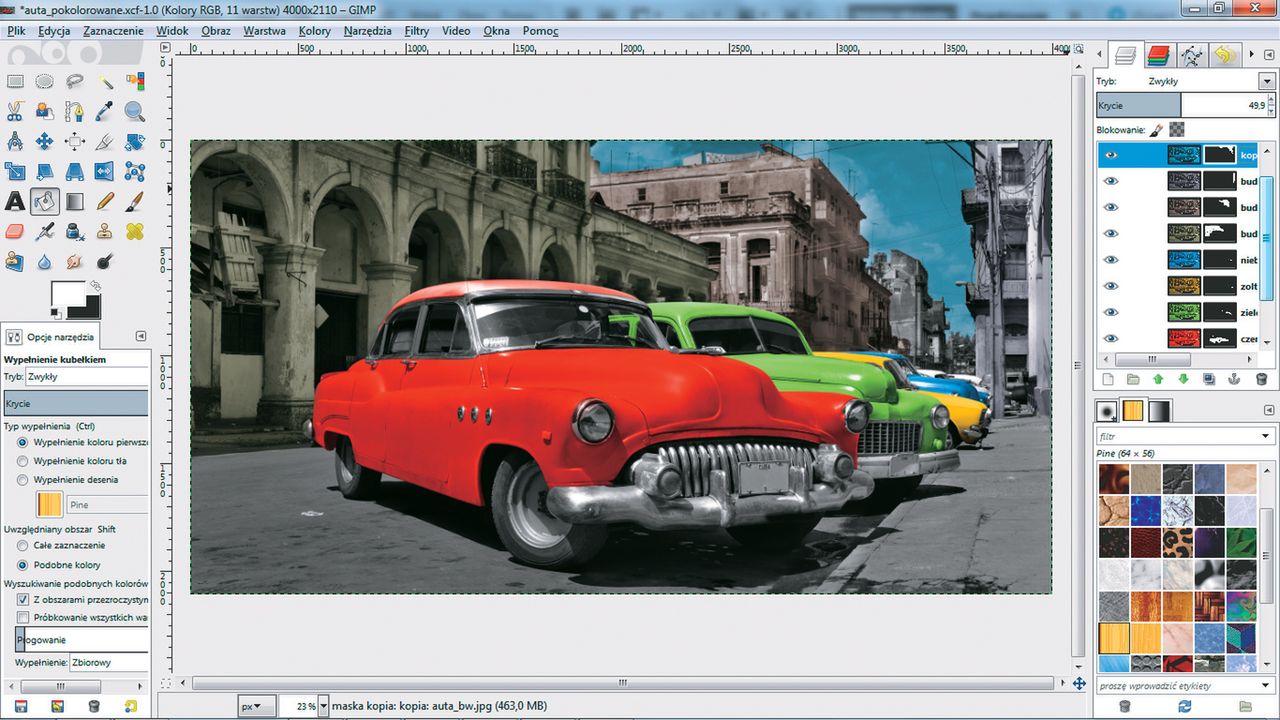The height and width of the screenshot is (720, 1280).
Task: Open the Kolory menu
Action: pos(314,31)
